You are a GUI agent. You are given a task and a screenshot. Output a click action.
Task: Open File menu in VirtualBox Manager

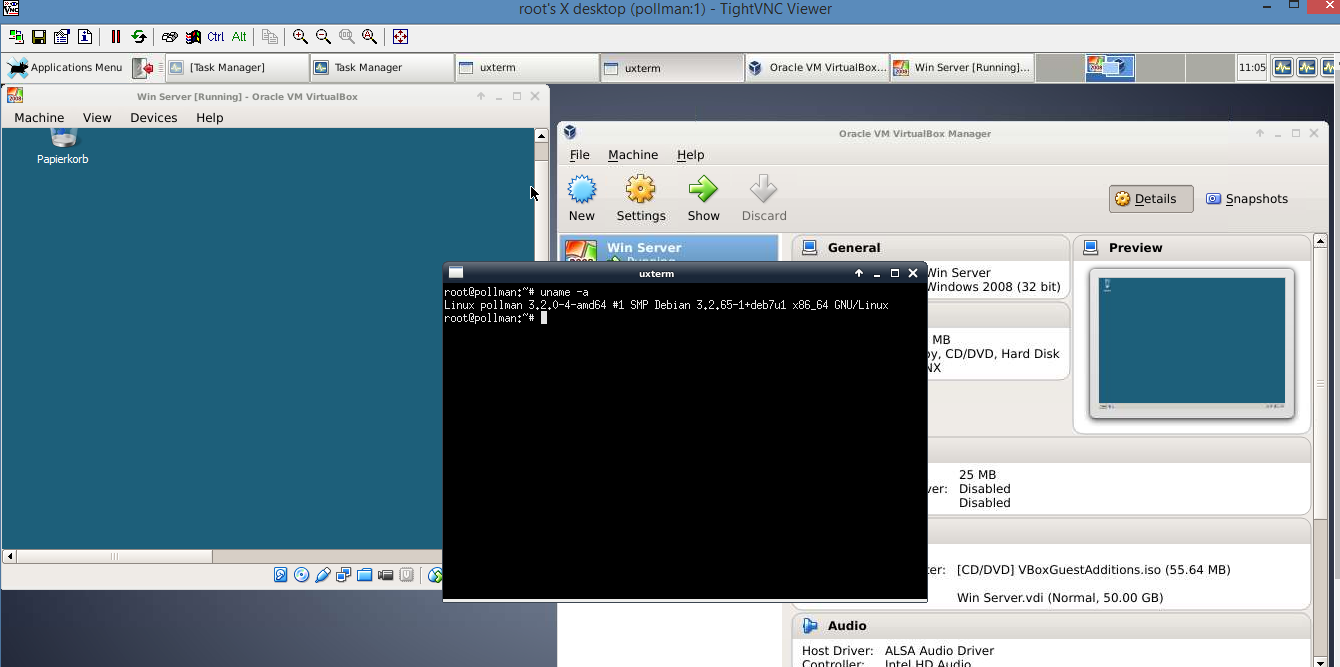[x=579, y=155]
